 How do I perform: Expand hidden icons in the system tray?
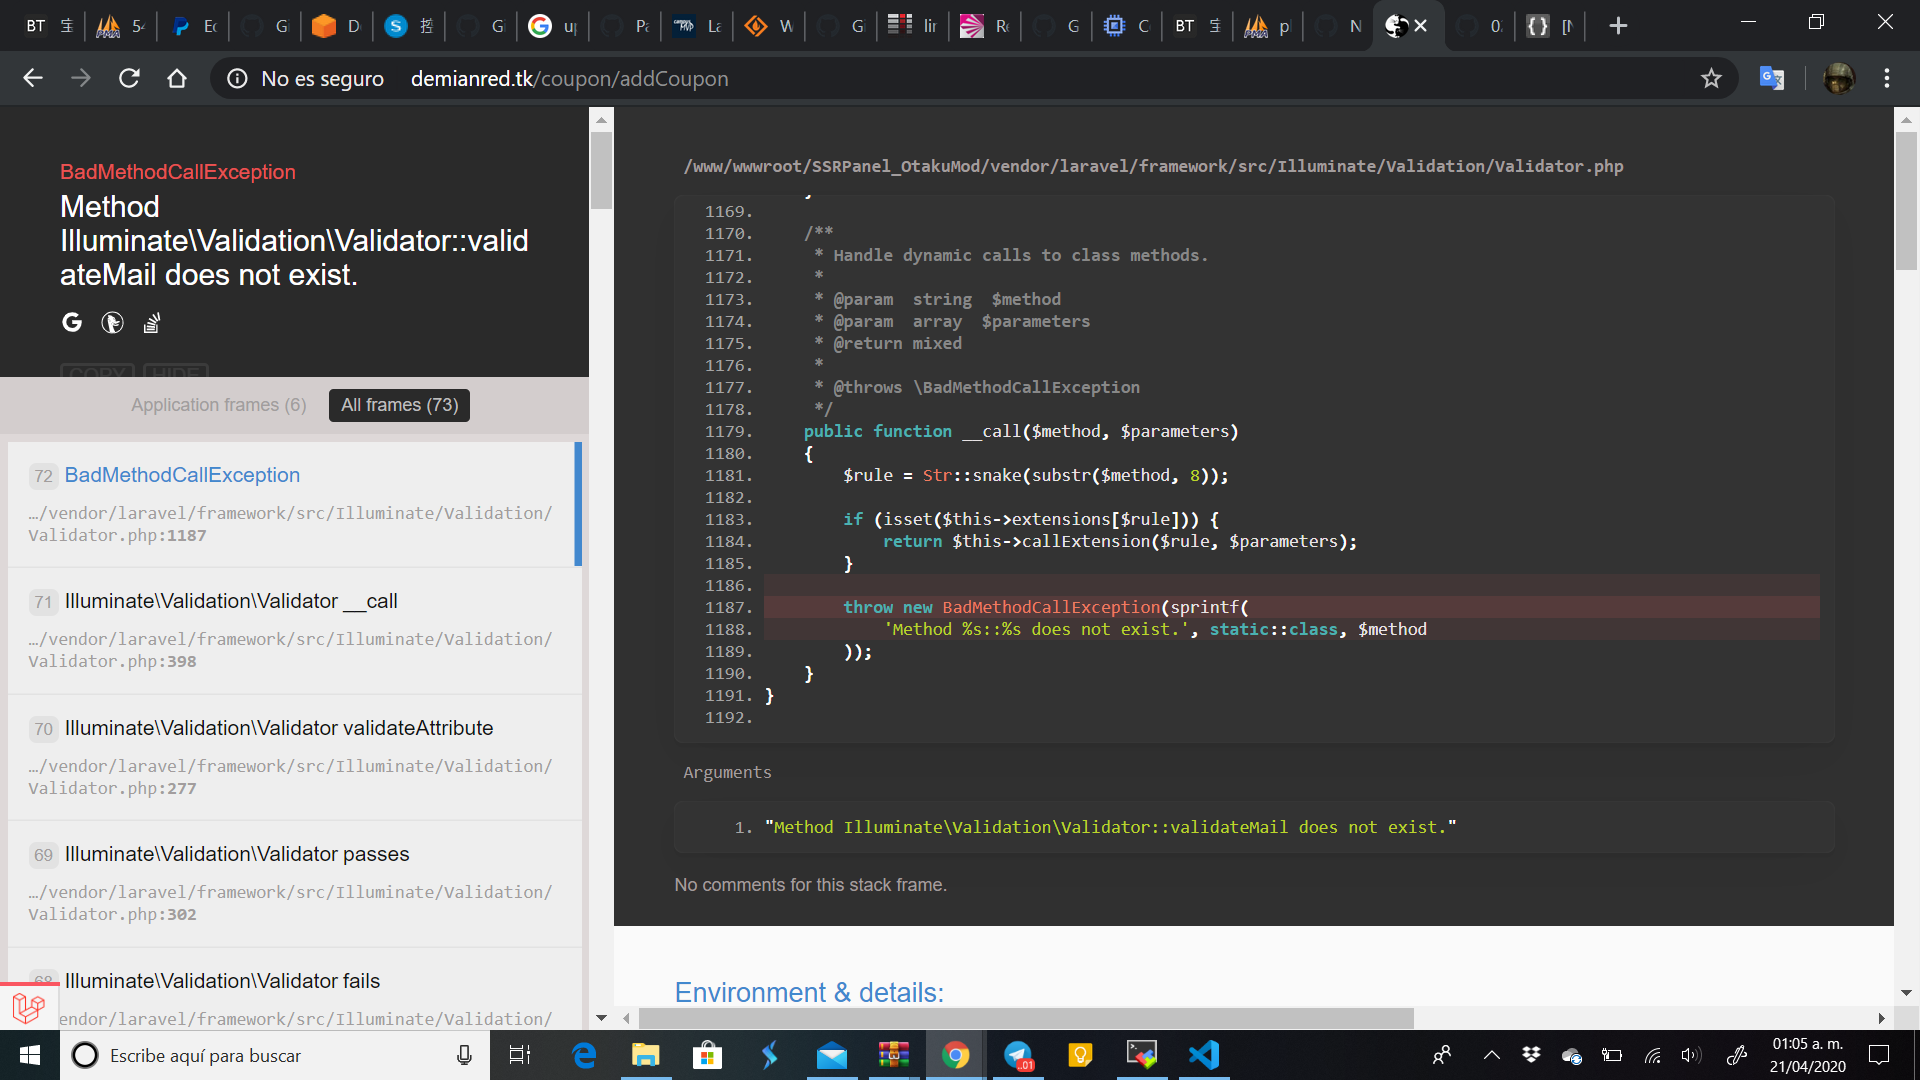[x=1491, y=1055]
